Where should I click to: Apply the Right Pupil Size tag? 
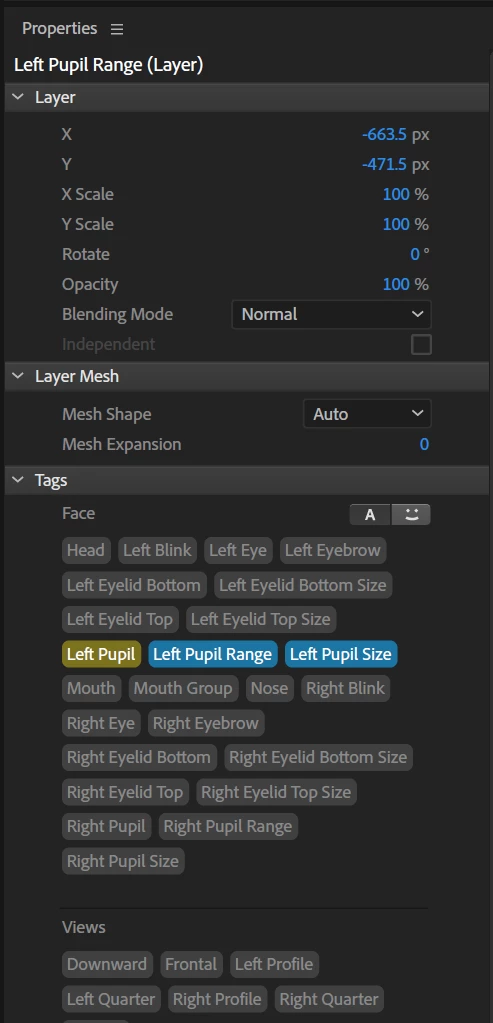point(123,861)
